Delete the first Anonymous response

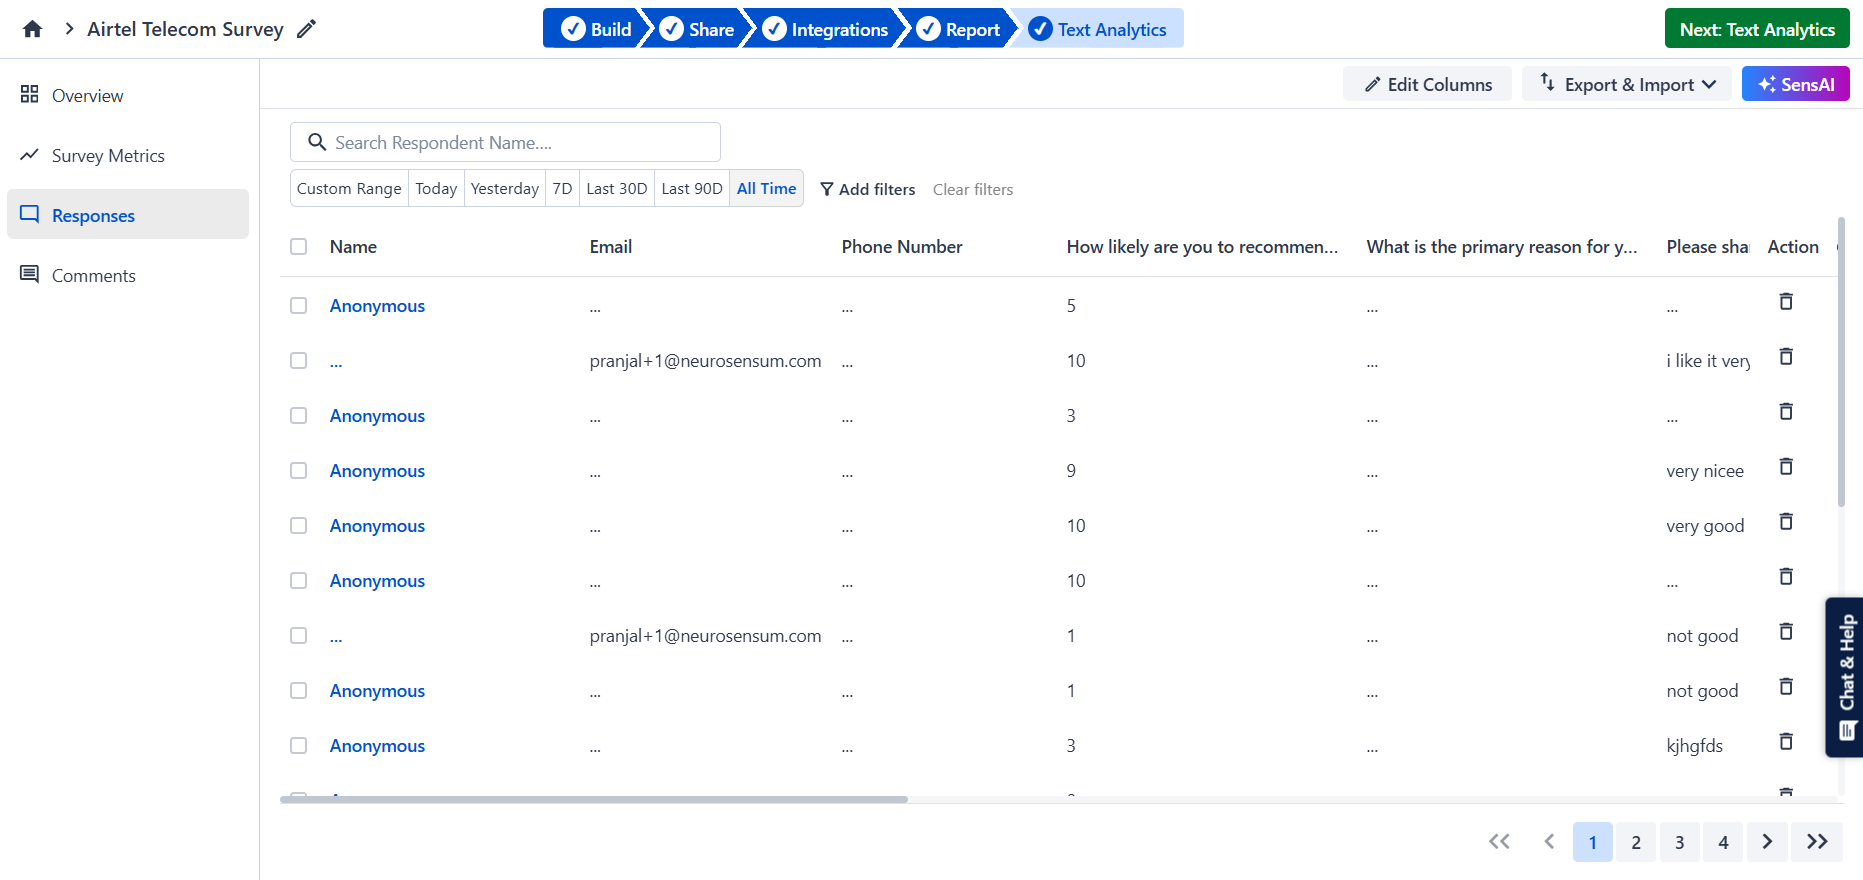point(1785,302)
